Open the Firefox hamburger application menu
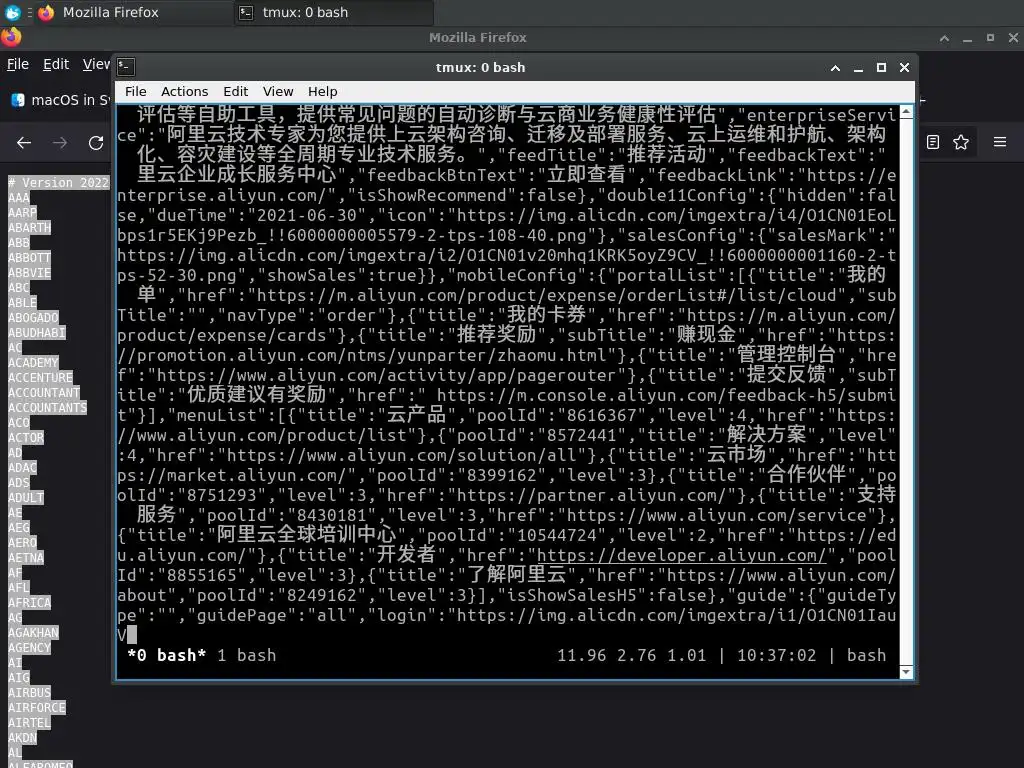The width and height of the screenshot is (1024, 768). point(1000,142)
